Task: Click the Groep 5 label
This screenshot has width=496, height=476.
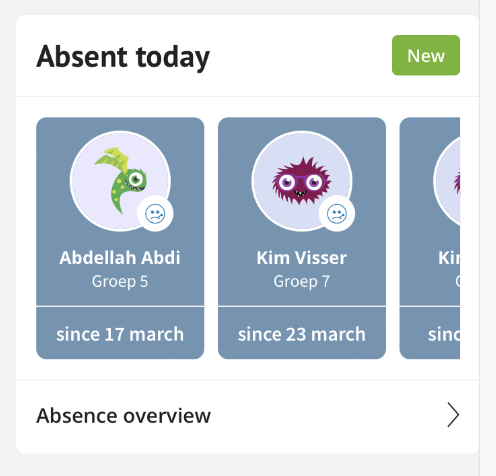Action: (x=120, y=282)
